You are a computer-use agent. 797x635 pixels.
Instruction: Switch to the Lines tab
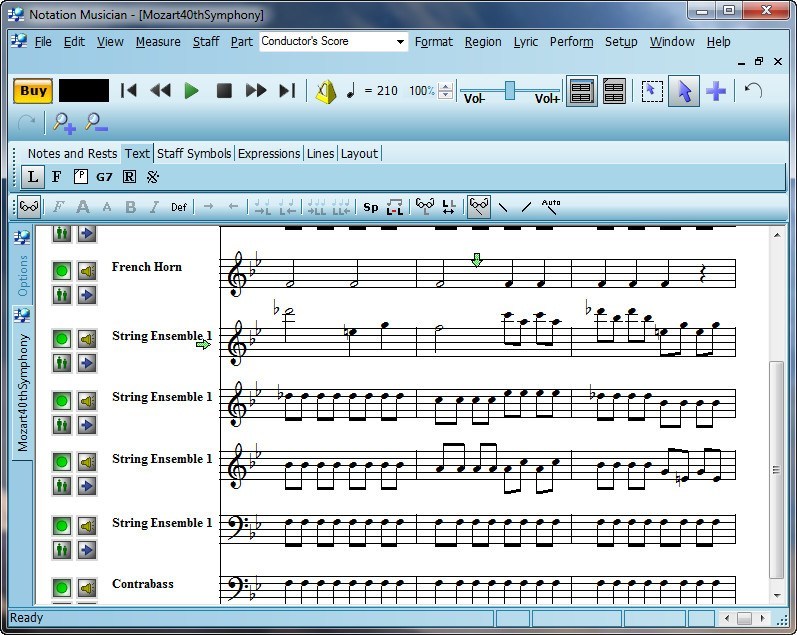coord(320,154)
